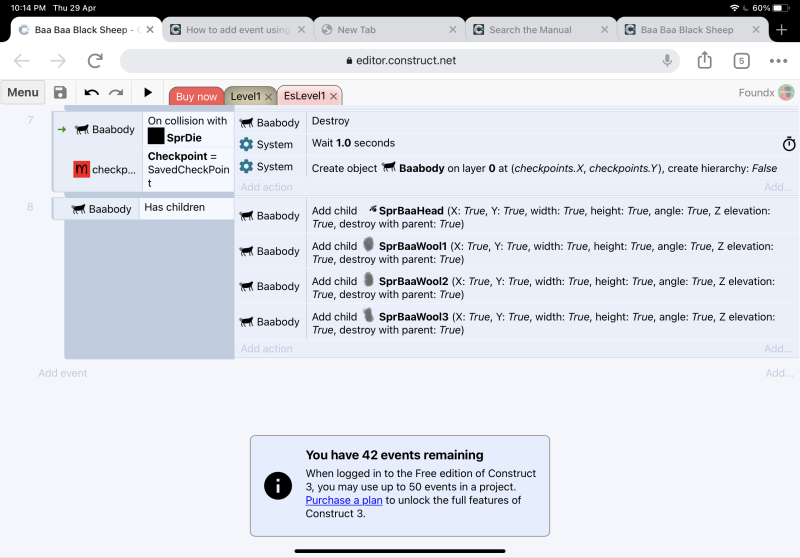Tap the microphone voice search icon
This screenshot has width=800, height=558.
[667, 61]
